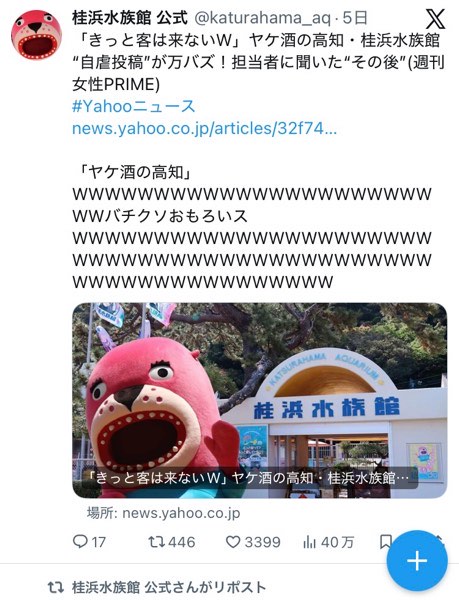Repost the tweet with the retweet icon
The image size is (459, 600).
click(x=156, y=541)
